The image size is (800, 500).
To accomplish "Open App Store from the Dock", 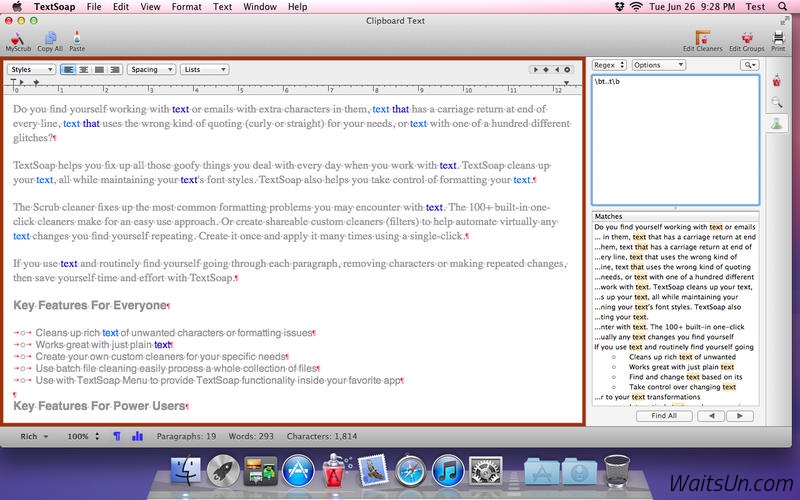I will pos(298,470).
